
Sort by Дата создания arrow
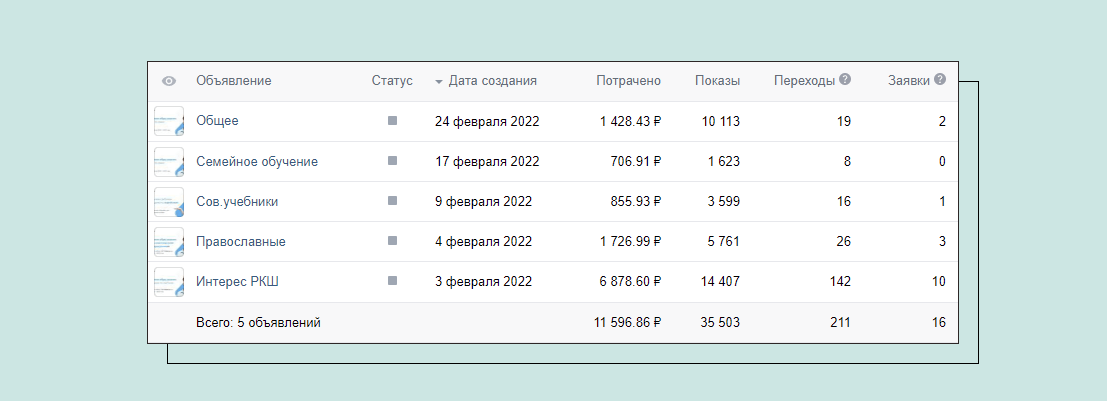click(439, 82)
